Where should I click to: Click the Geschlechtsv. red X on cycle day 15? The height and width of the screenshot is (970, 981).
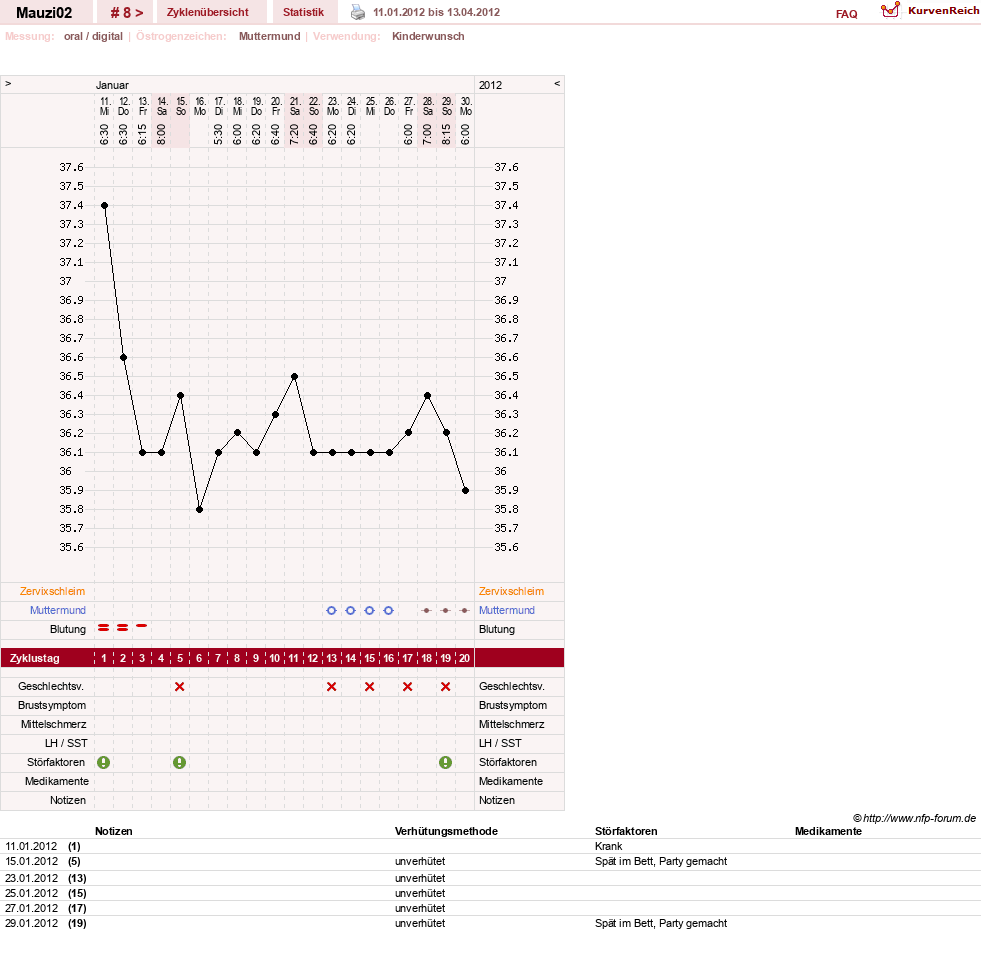pyautogui.click(x=370, y=687)
